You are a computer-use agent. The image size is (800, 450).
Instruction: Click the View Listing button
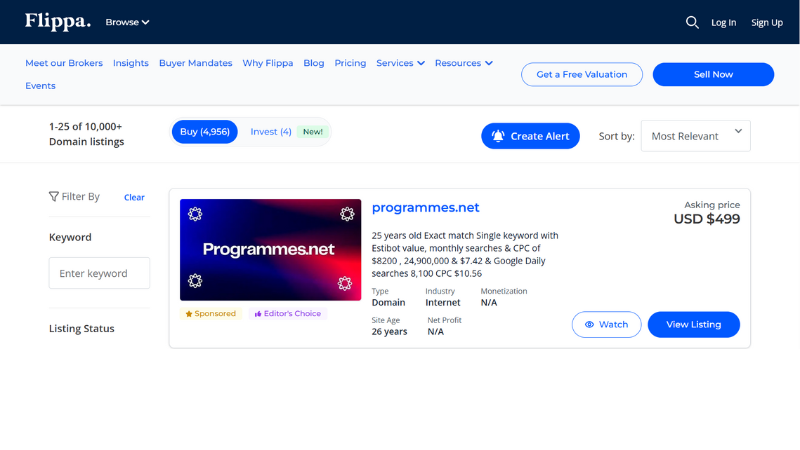click(693, 324)
